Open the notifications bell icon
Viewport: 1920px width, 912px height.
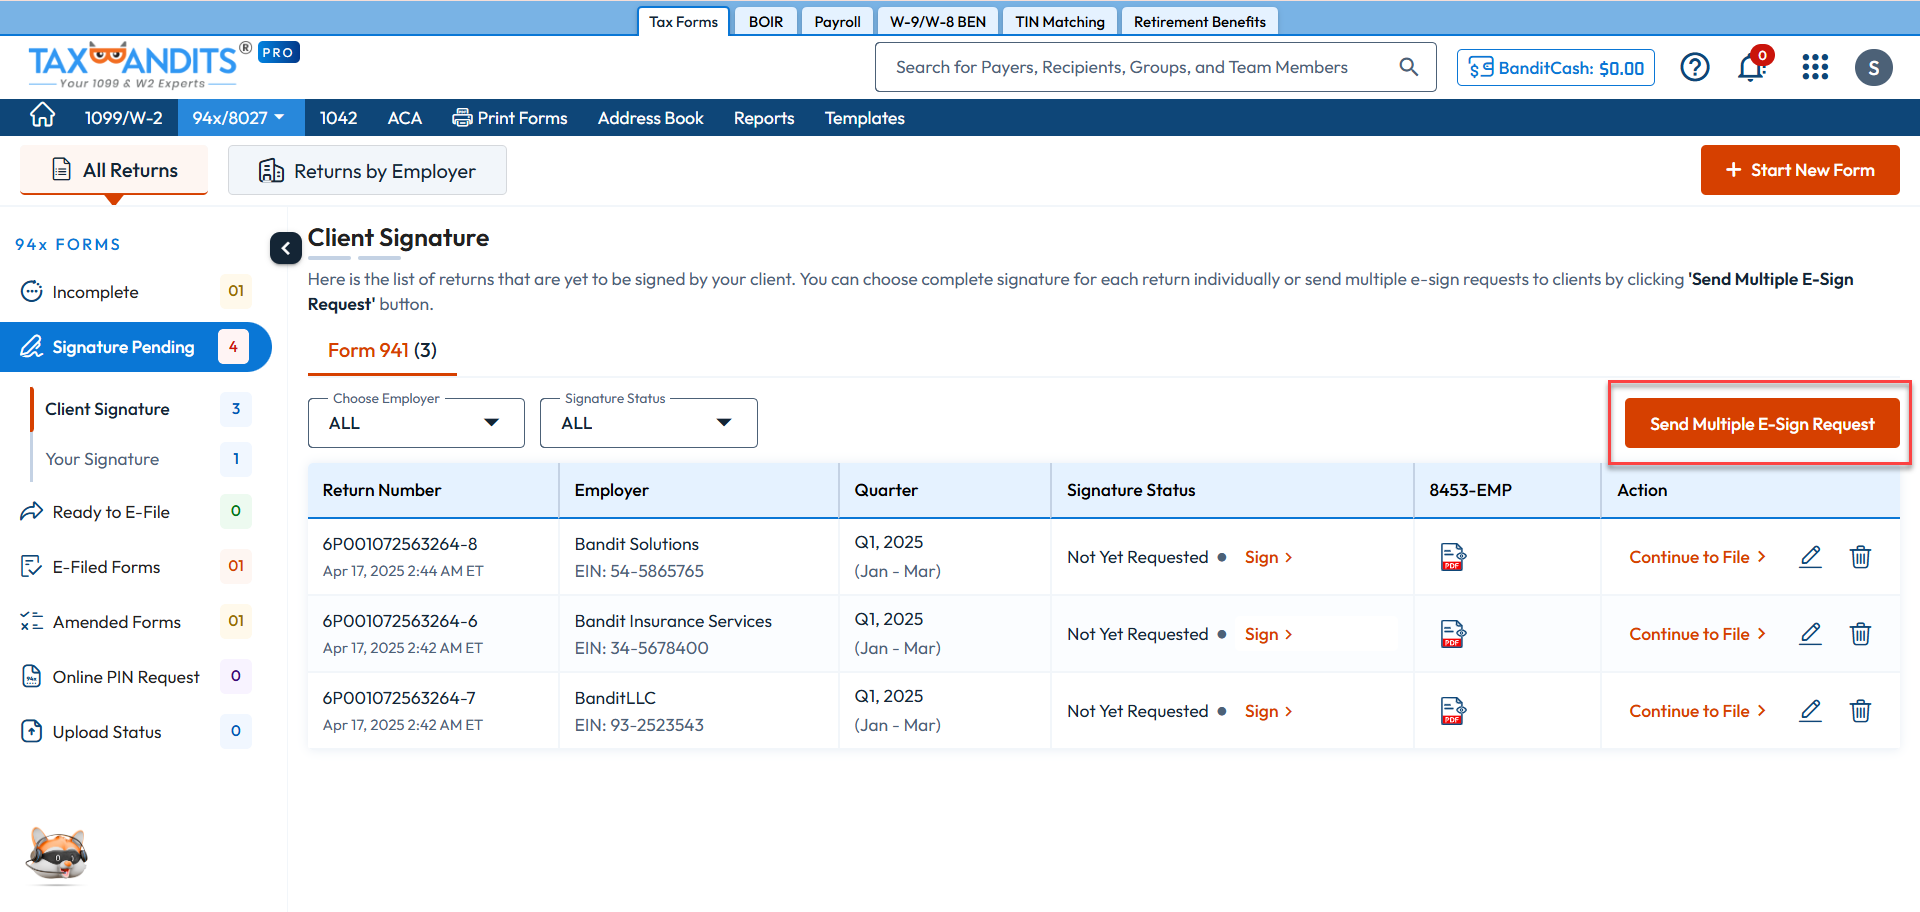[1751, 67]
